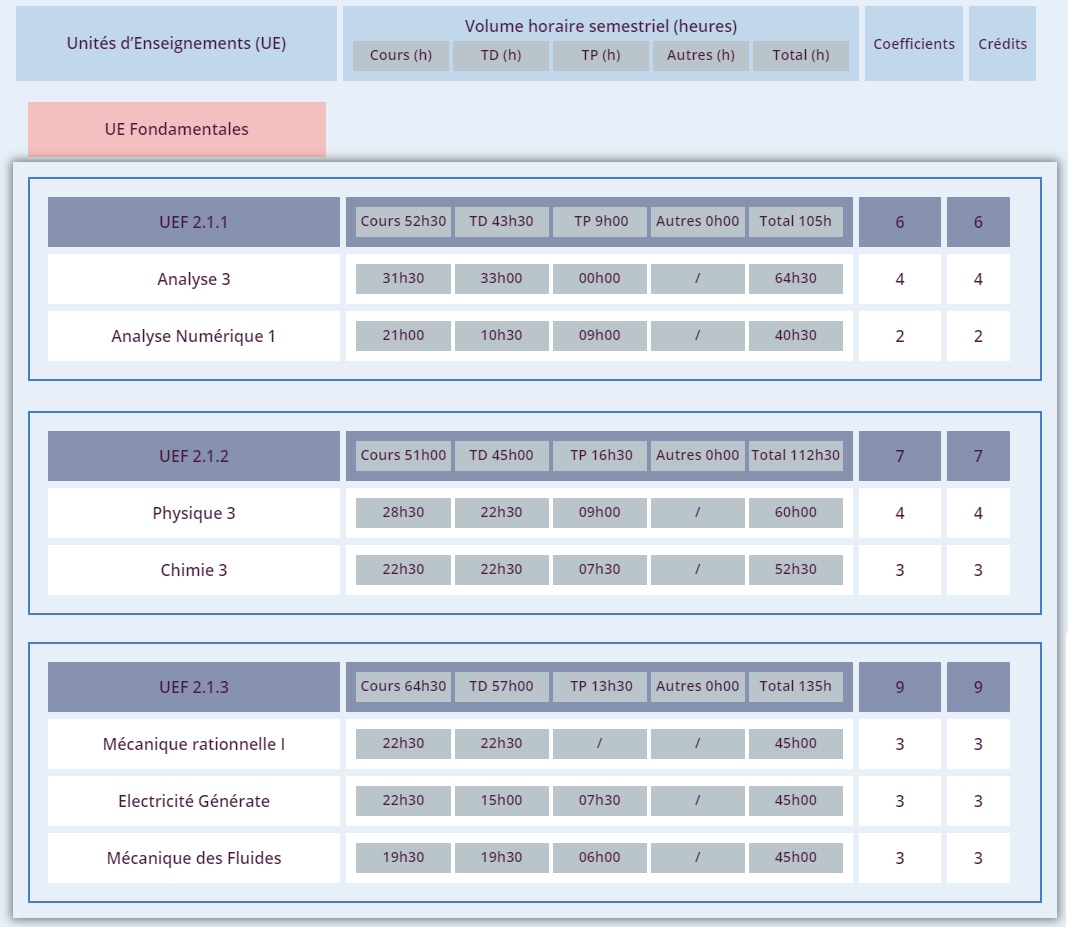Image resolution: width=1070 pixels, height=929 pixels.
Task: Click the TP 9h00 cell in UEF 2.1.1
Action: (x=601, y=222)
